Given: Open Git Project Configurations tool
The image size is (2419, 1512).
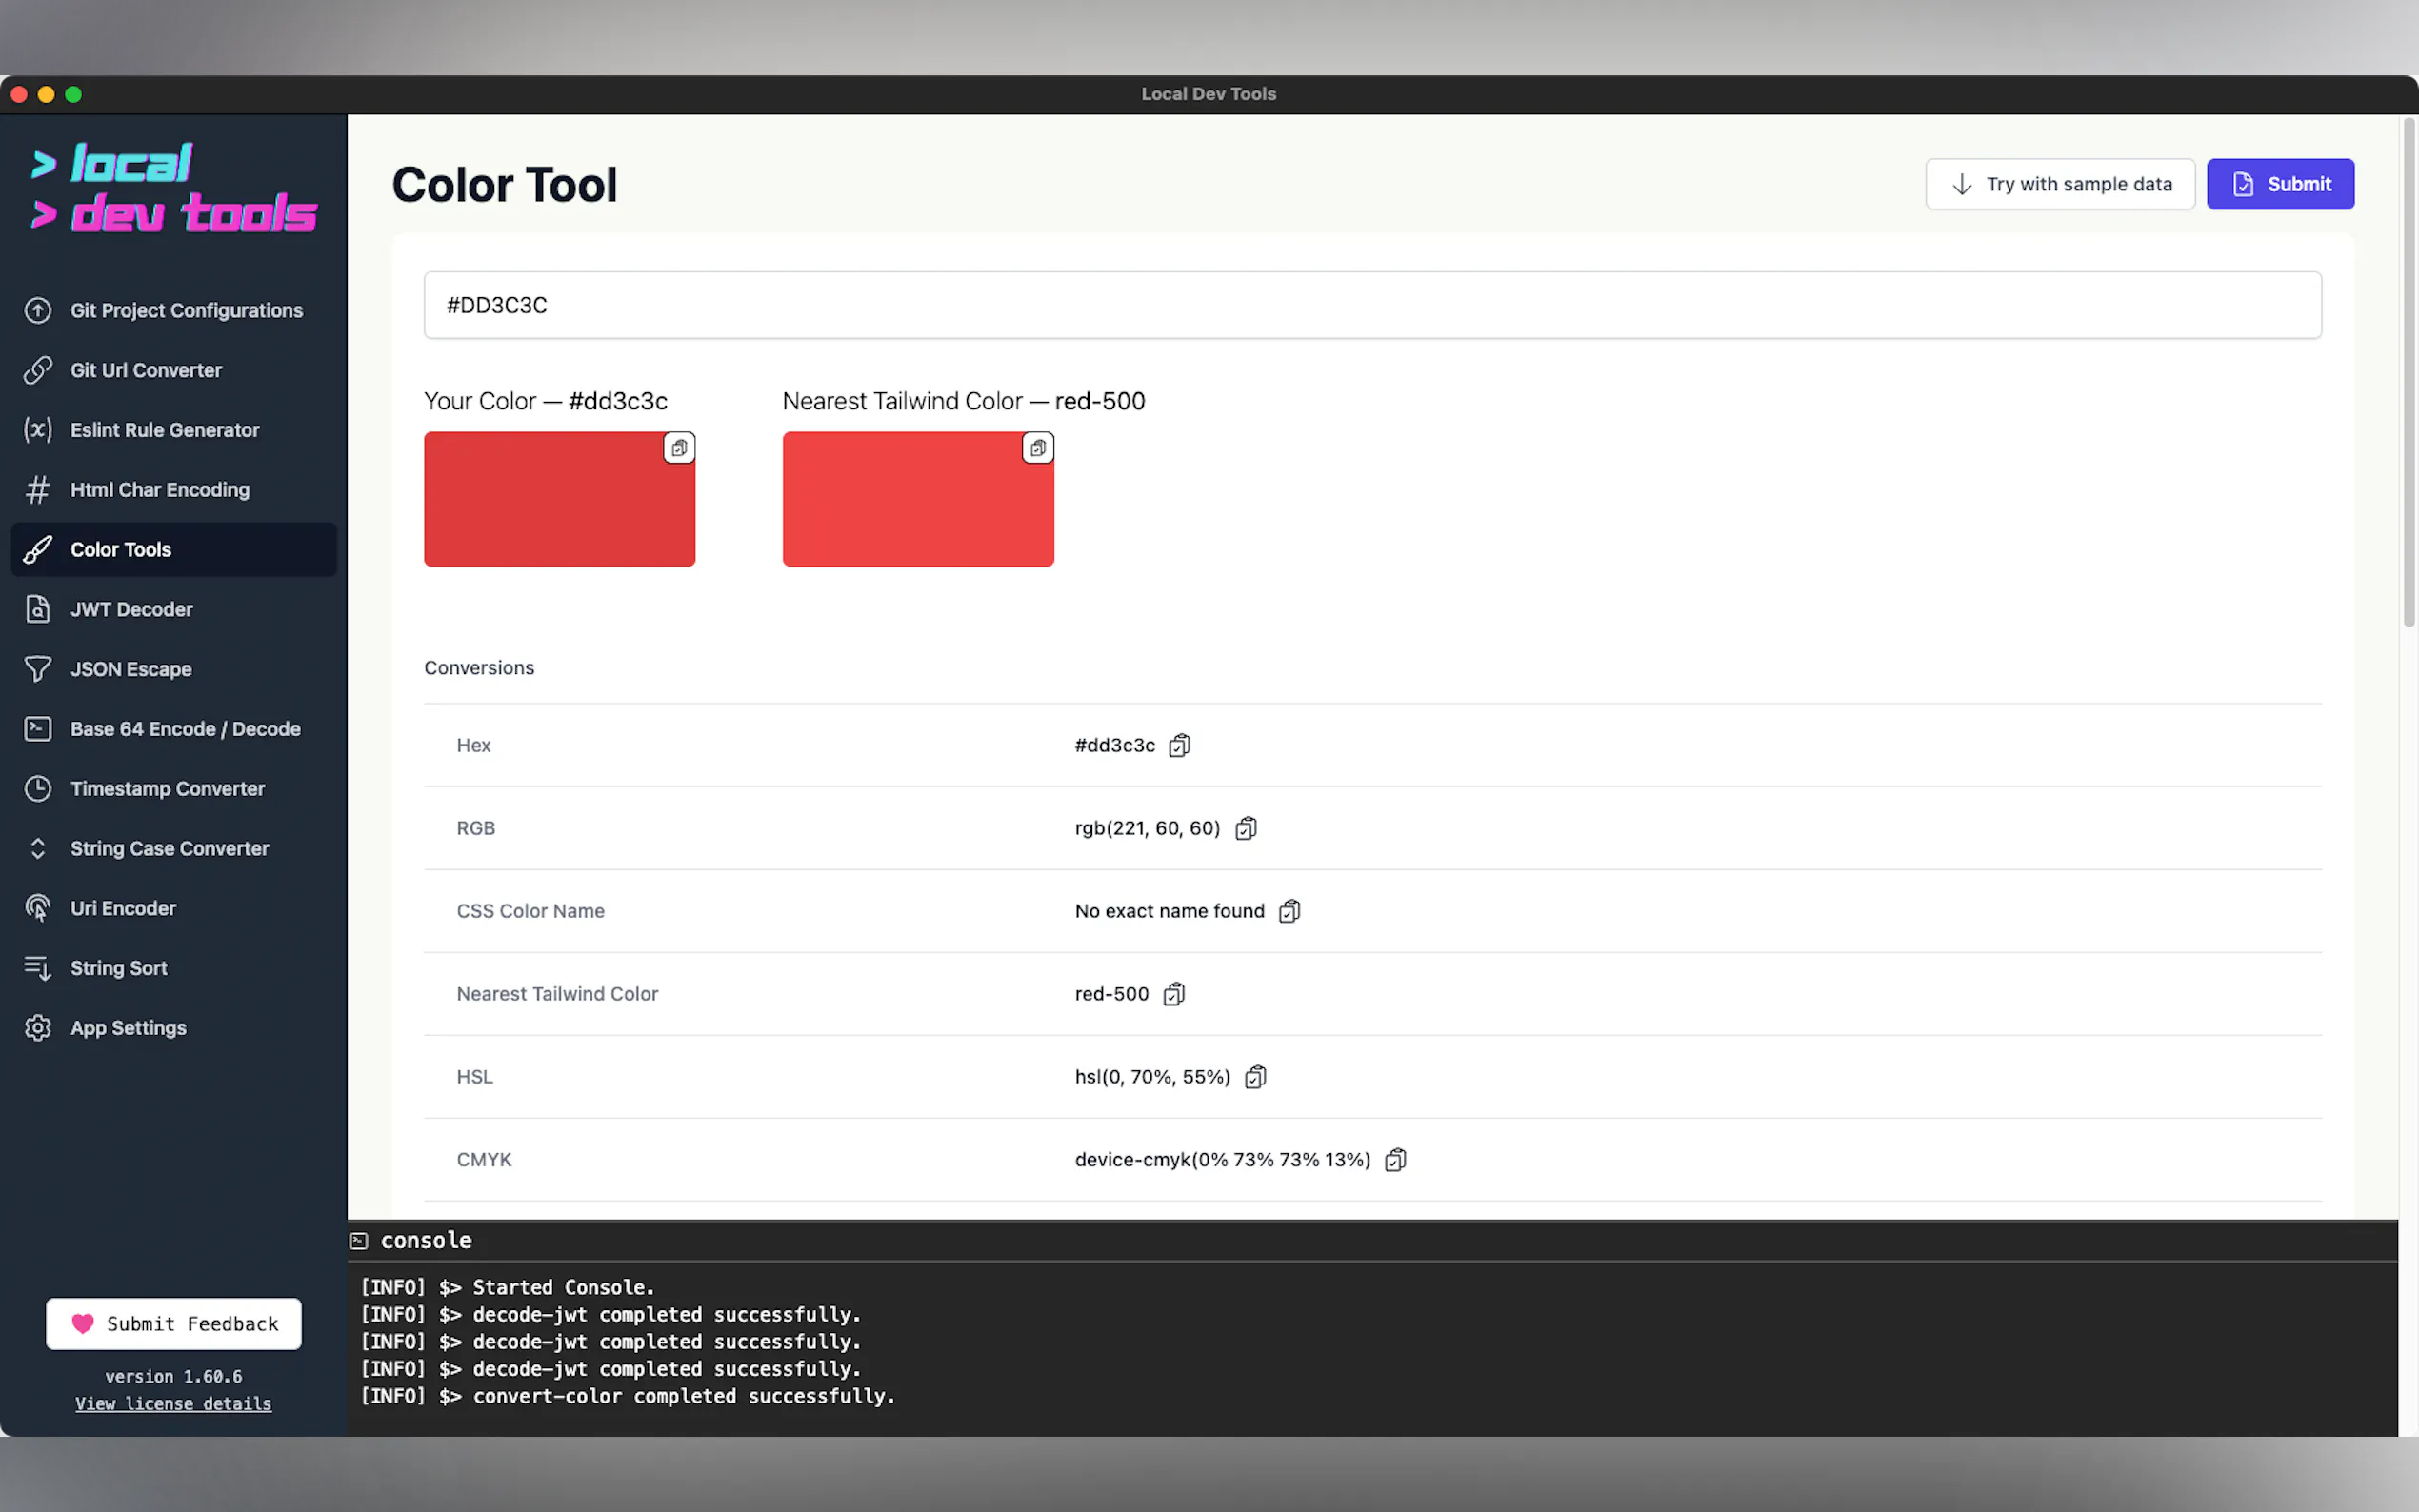Looking at the screenshot, I should tap(174, 310).
